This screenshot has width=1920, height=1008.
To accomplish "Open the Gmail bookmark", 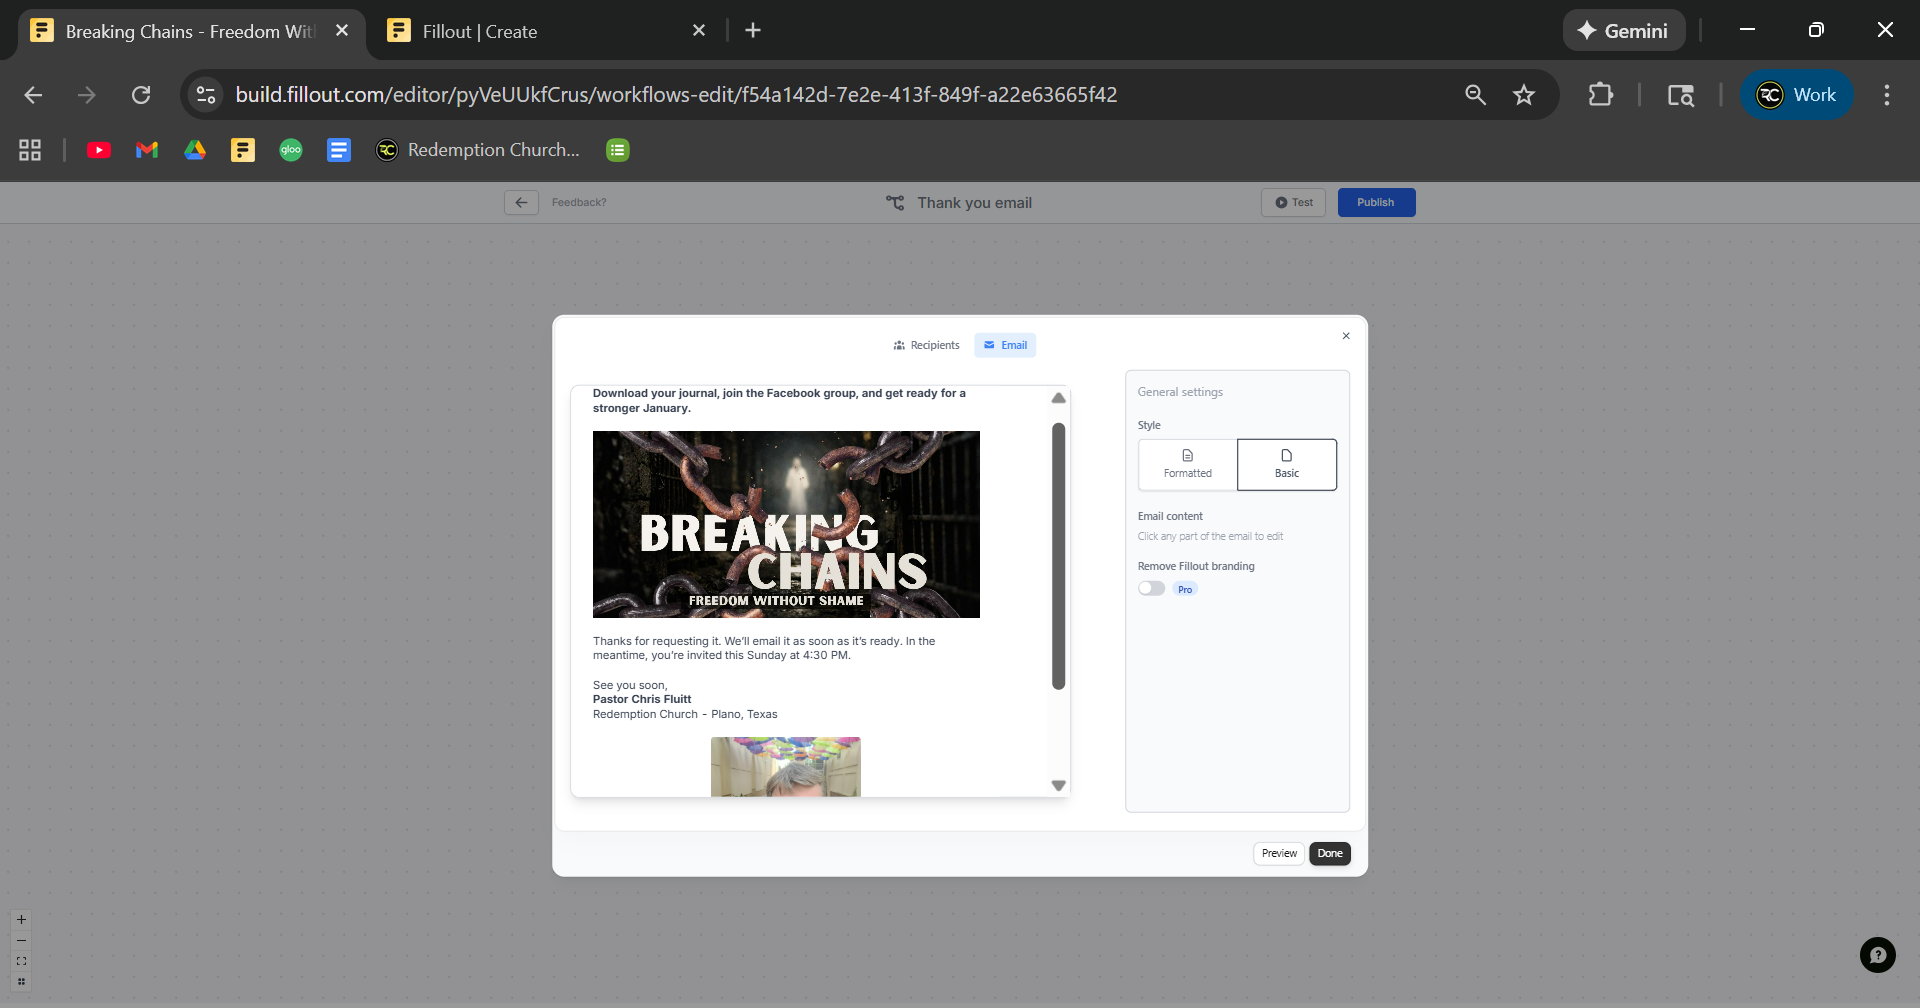I will [147, 150].
